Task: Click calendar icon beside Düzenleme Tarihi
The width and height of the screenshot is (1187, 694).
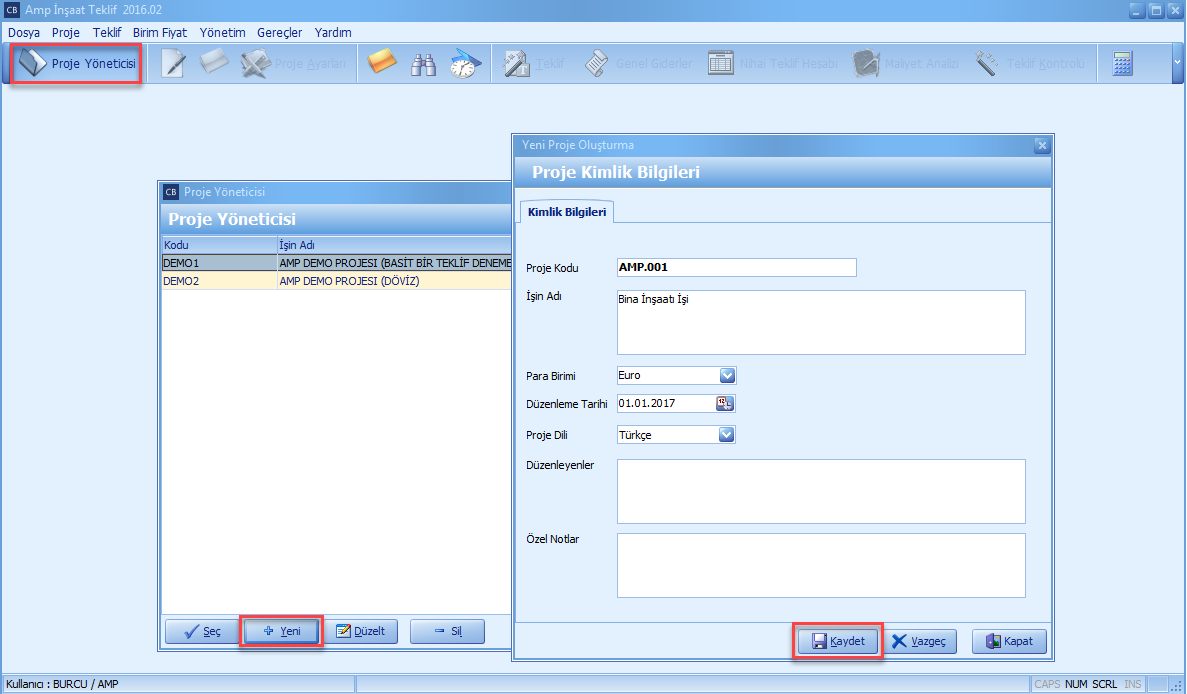Action: (x=725, y=404)
